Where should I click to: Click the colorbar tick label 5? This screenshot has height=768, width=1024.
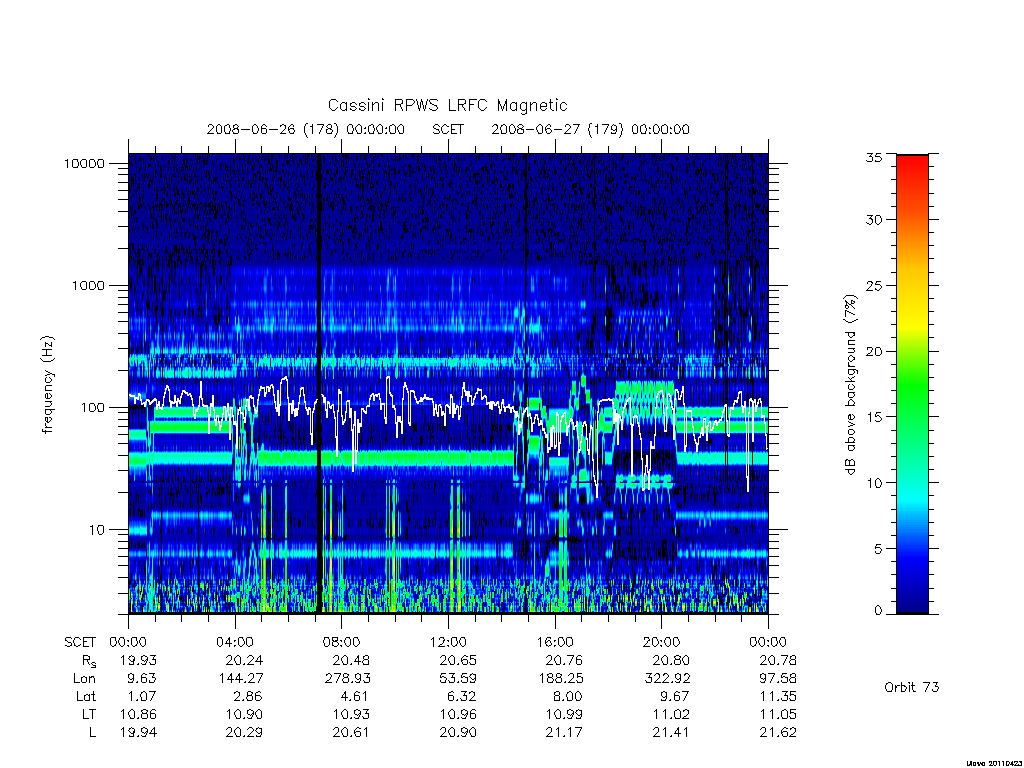878,549
